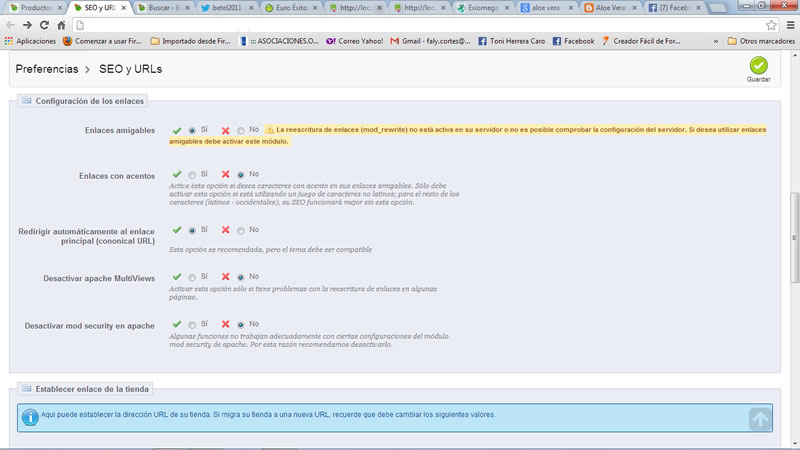
Task: Go to the browser home page
Action: click(x=61, y=25)
